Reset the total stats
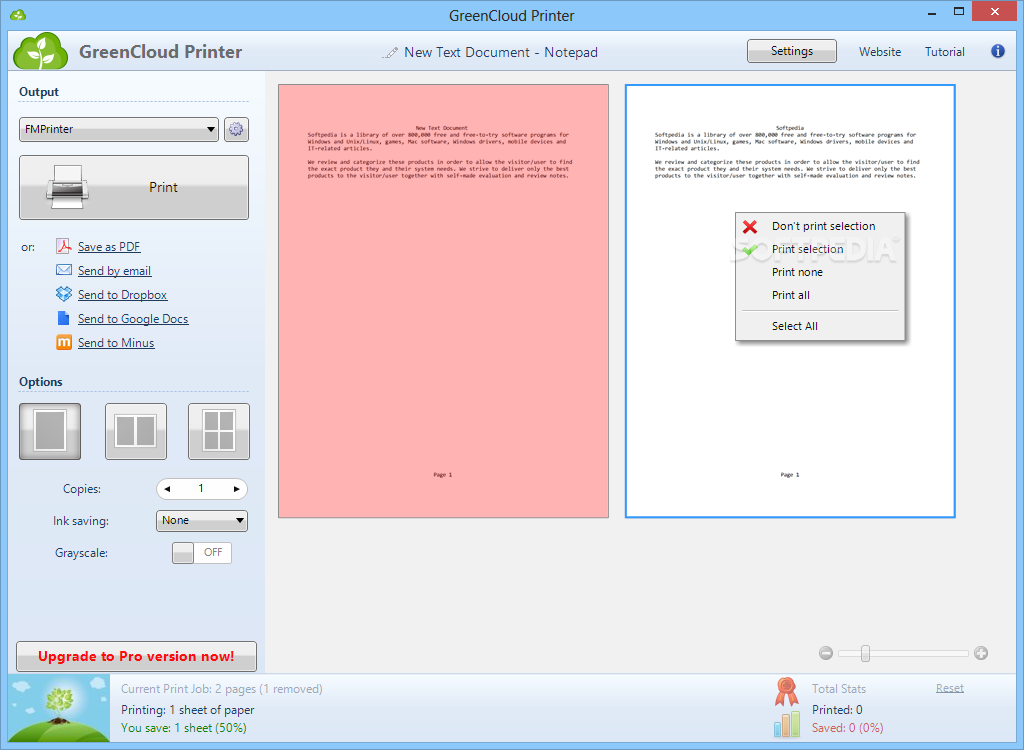 coord(950,688)
